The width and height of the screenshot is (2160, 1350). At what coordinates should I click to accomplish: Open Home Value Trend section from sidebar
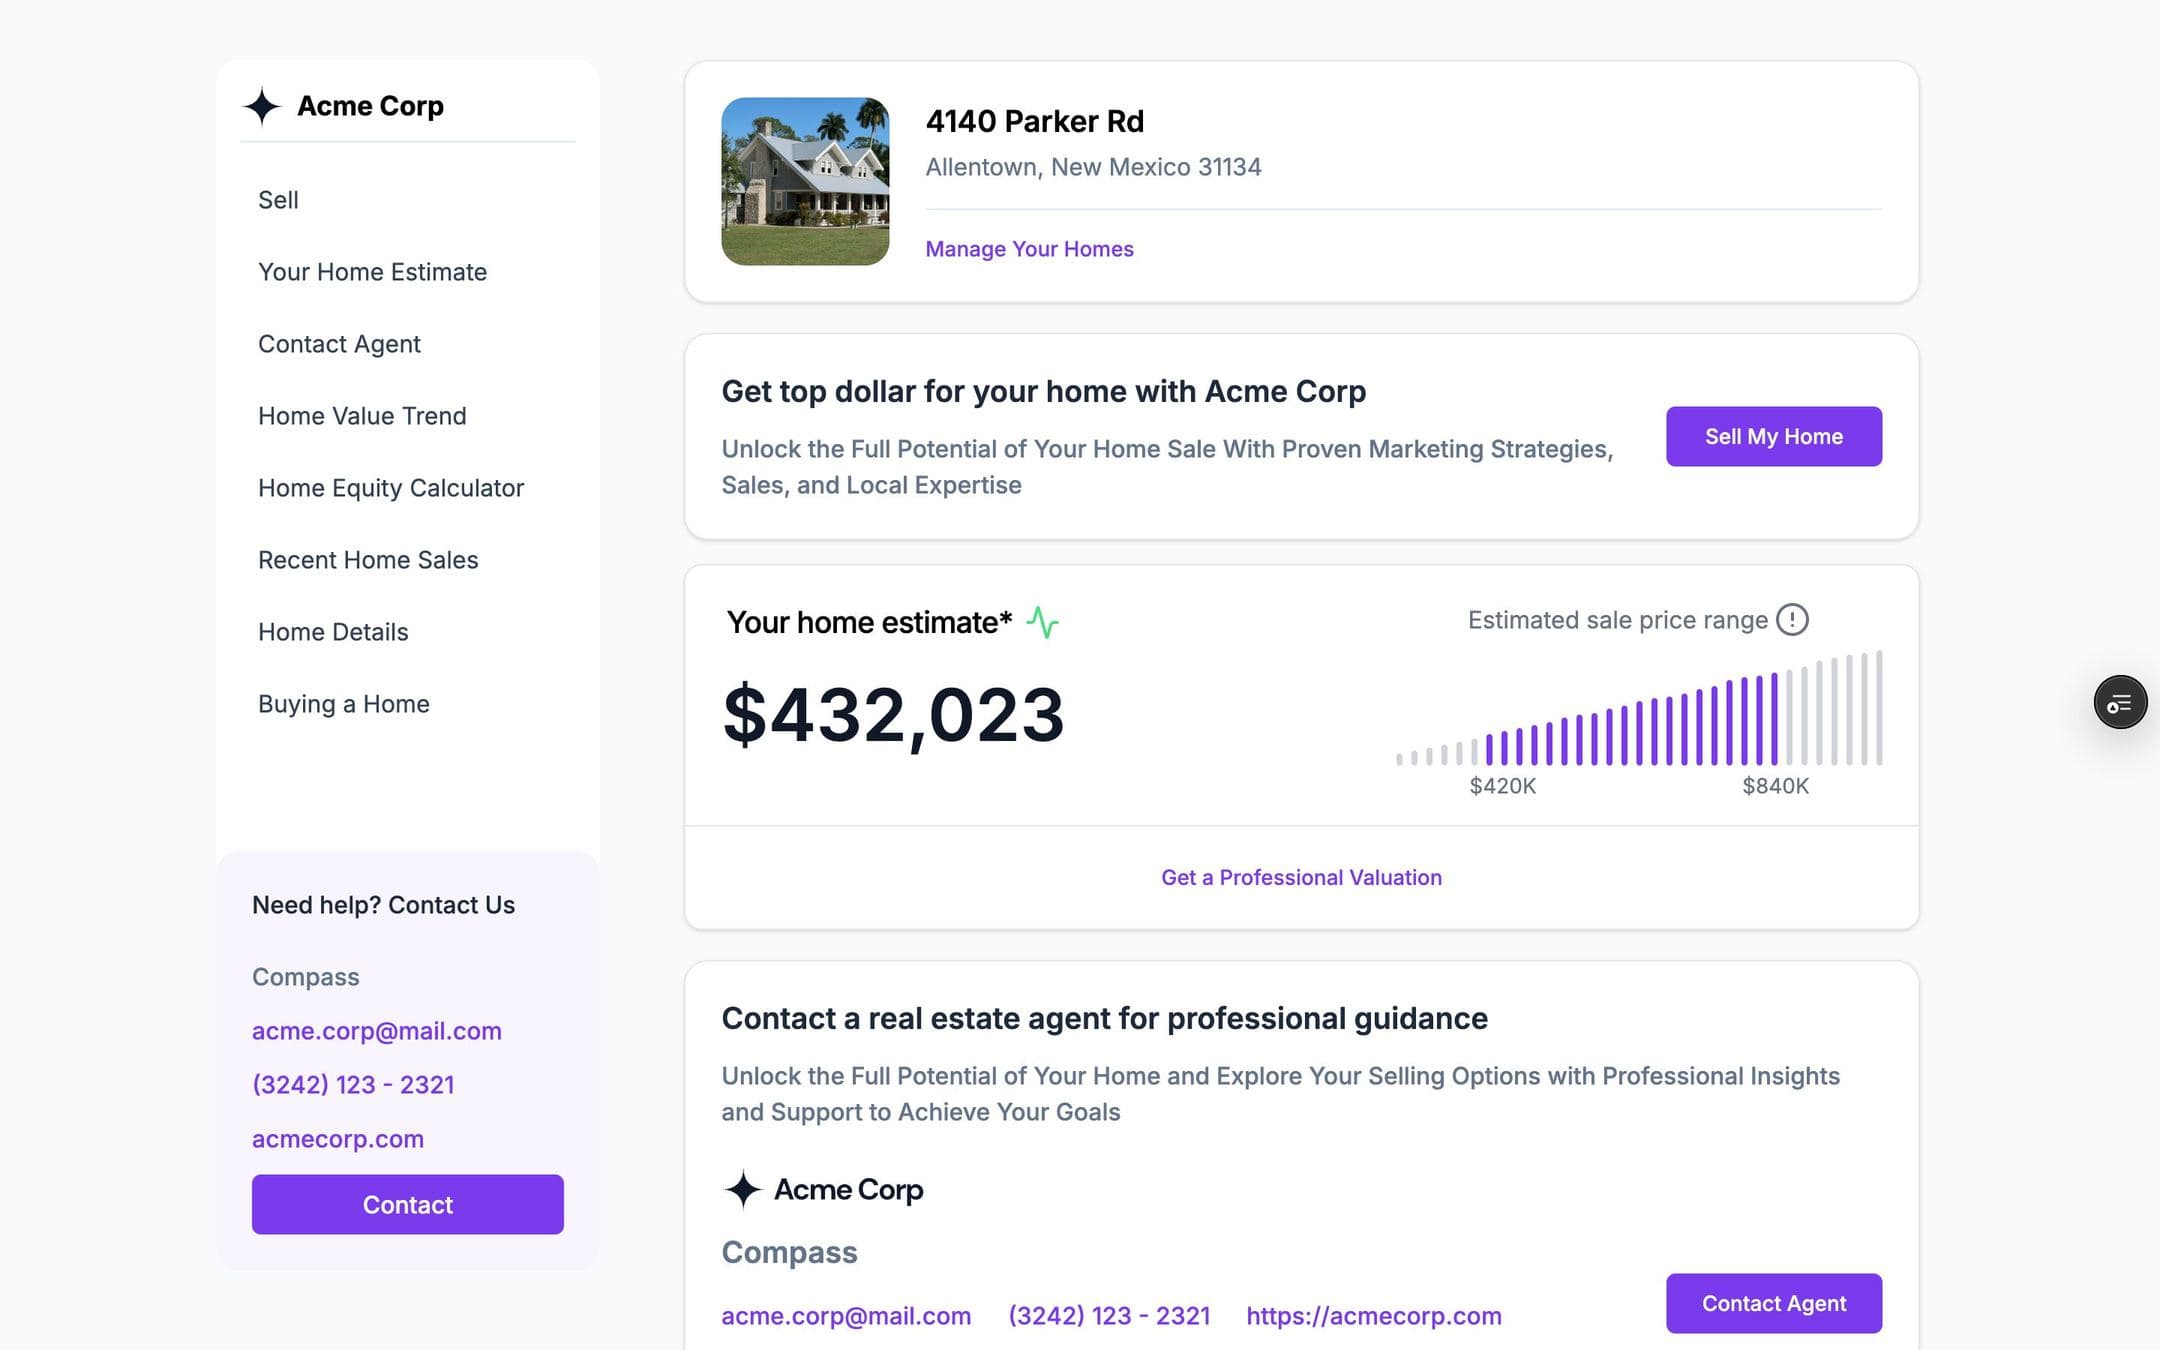(x=362, y=416)
